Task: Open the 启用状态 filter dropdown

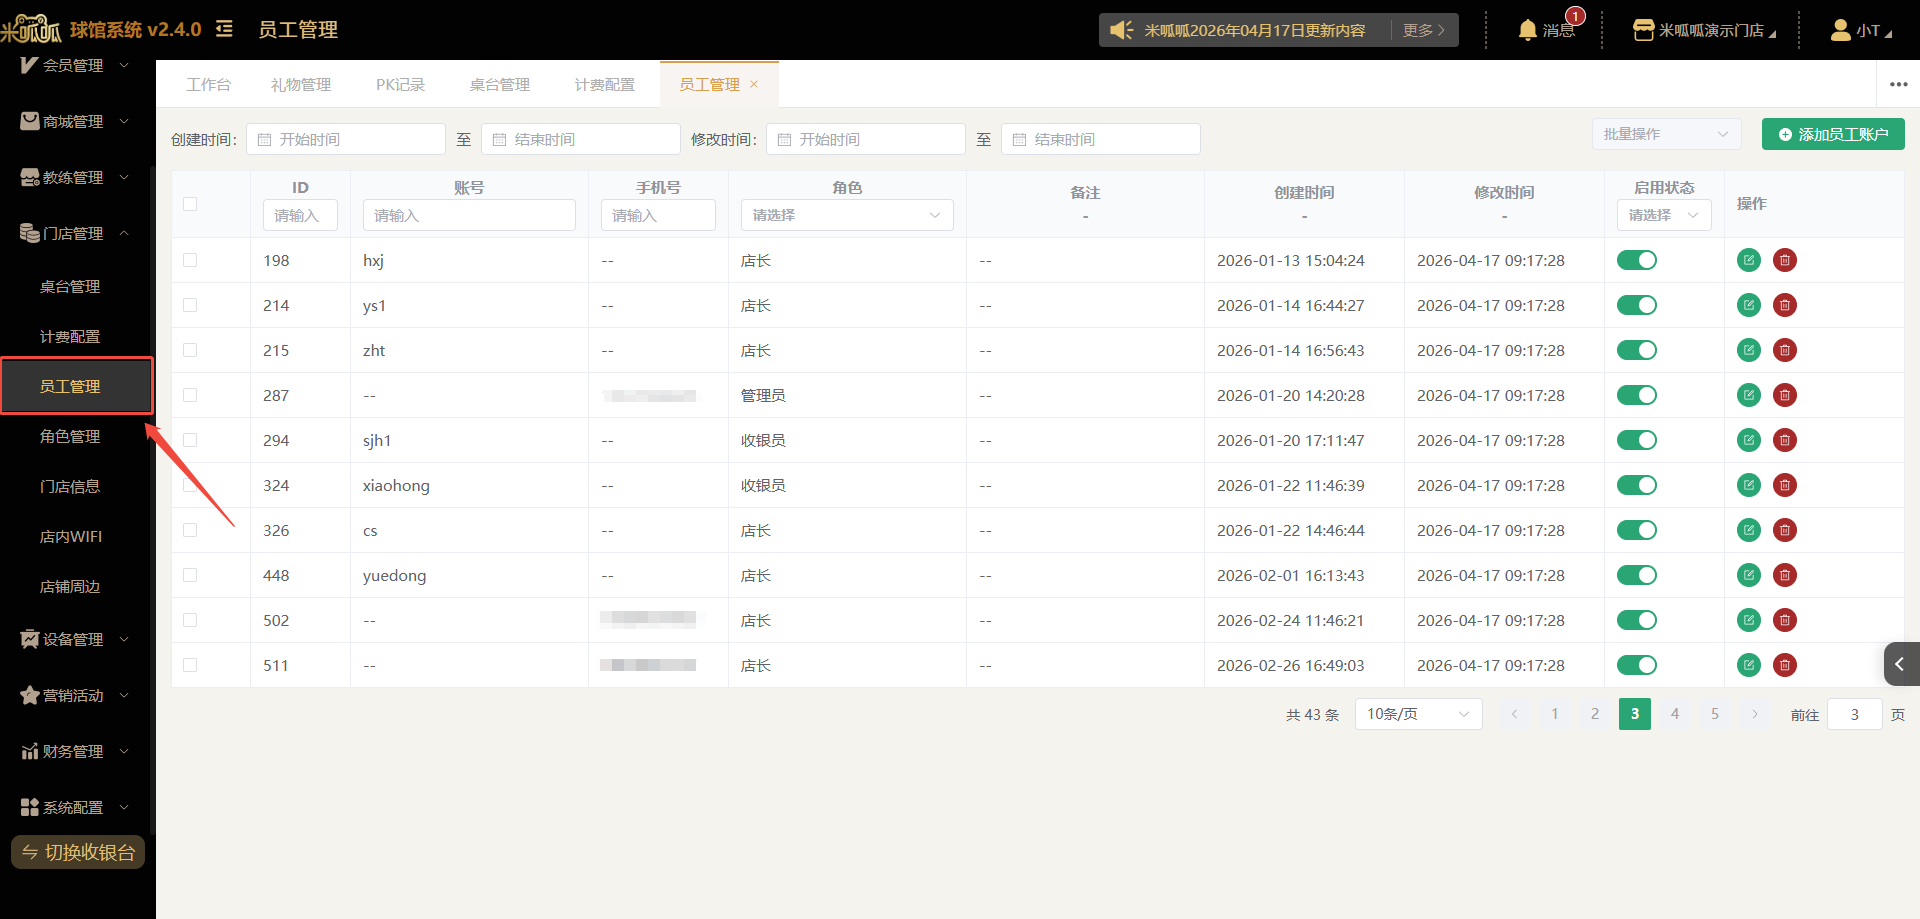Action: pos(1664,215)
